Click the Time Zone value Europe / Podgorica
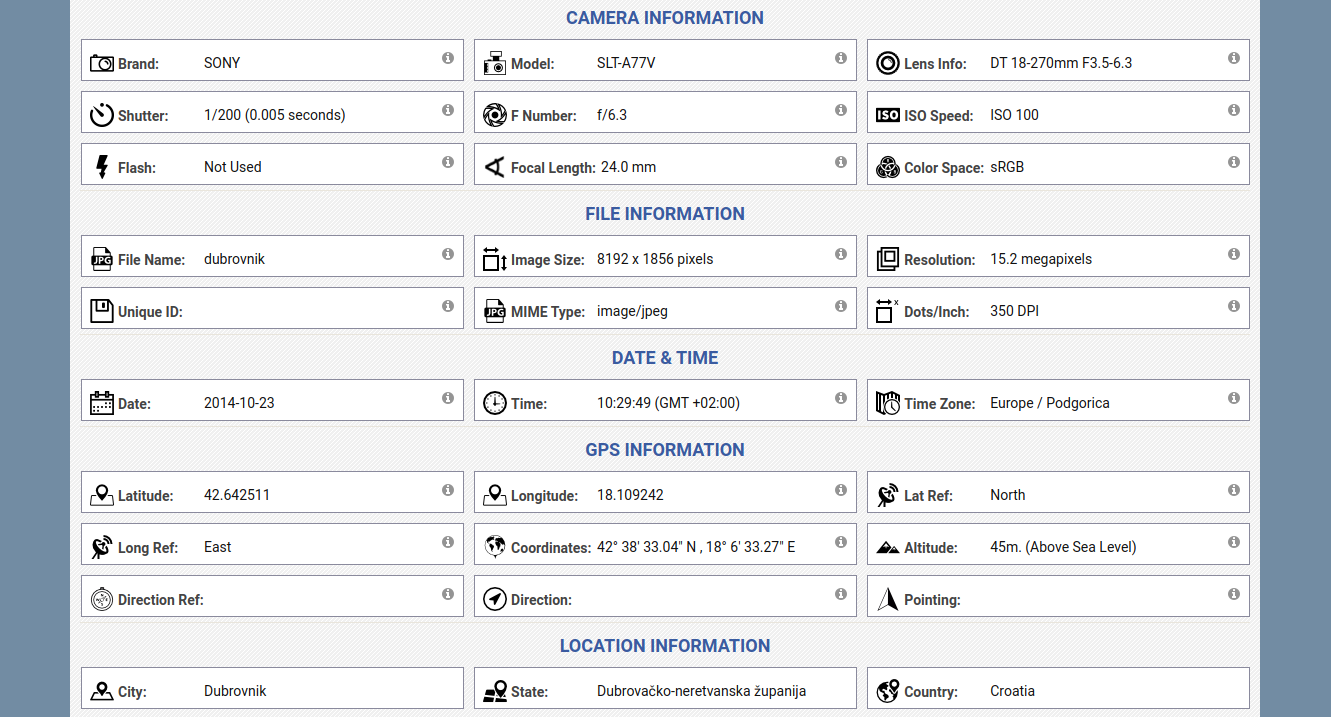Viewport: 1331px width, 717px height. tap(1050, 403)
